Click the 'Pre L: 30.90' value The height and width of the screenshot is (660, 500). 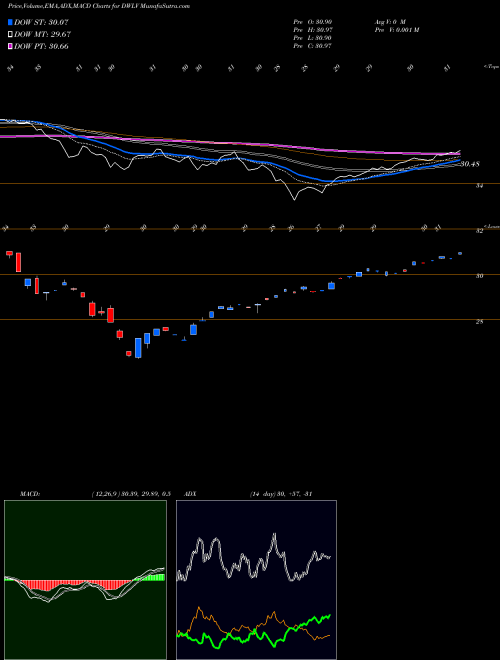(313, 38)
